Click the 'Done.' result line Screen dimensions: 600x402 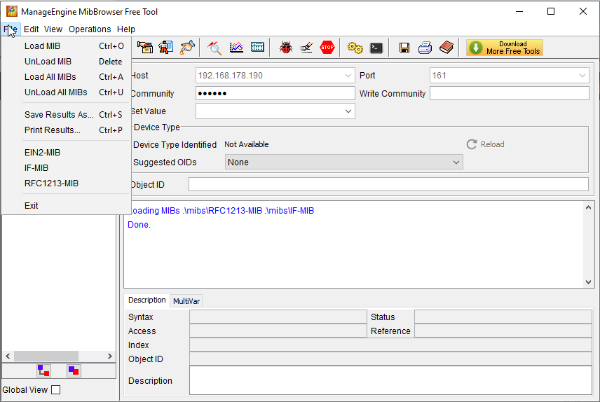[x=139, y=225]
